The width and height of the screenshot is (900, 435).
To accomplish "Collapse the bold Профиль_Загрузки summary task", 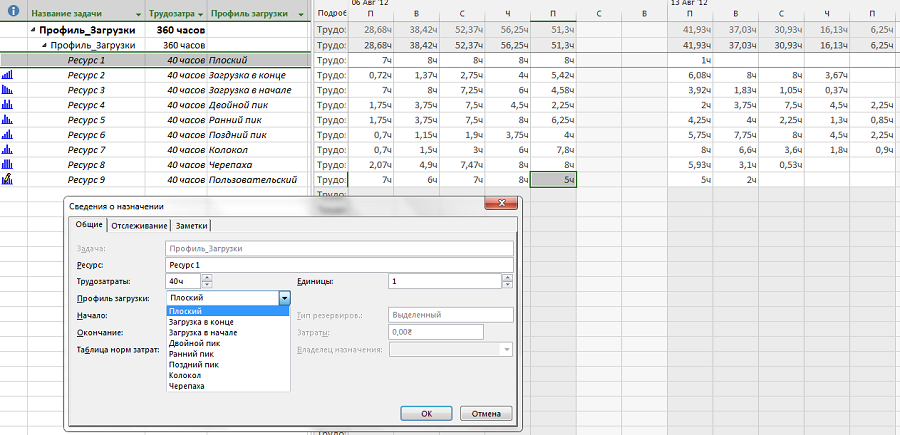I will pyautogui.click(x=33, y=30).
